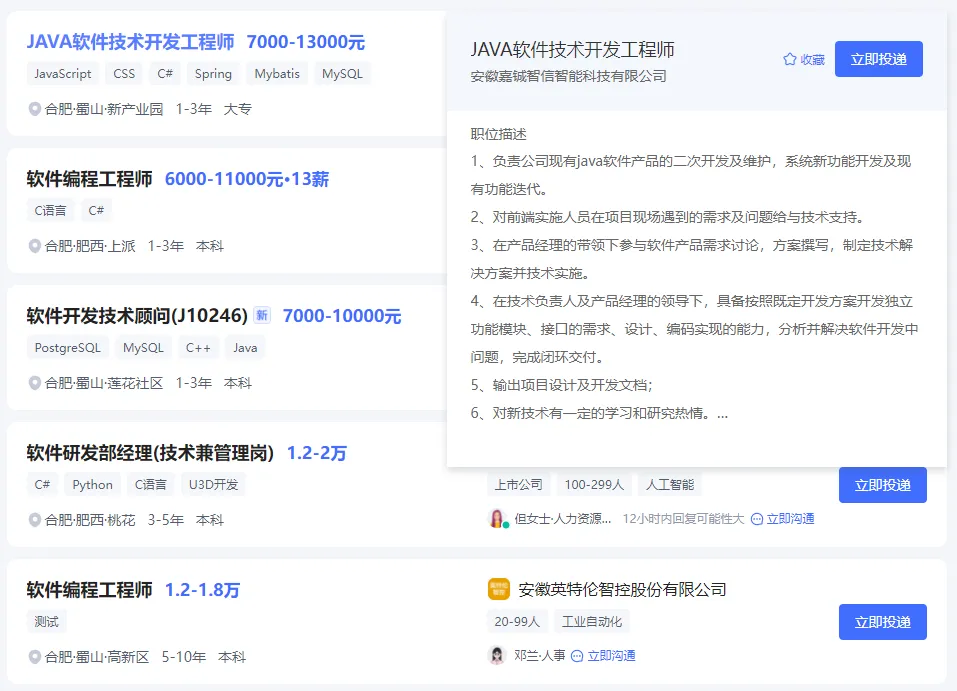957x691 pixels.
Task: Select the PostgreSQL skill tag
Action: point(67,347)
